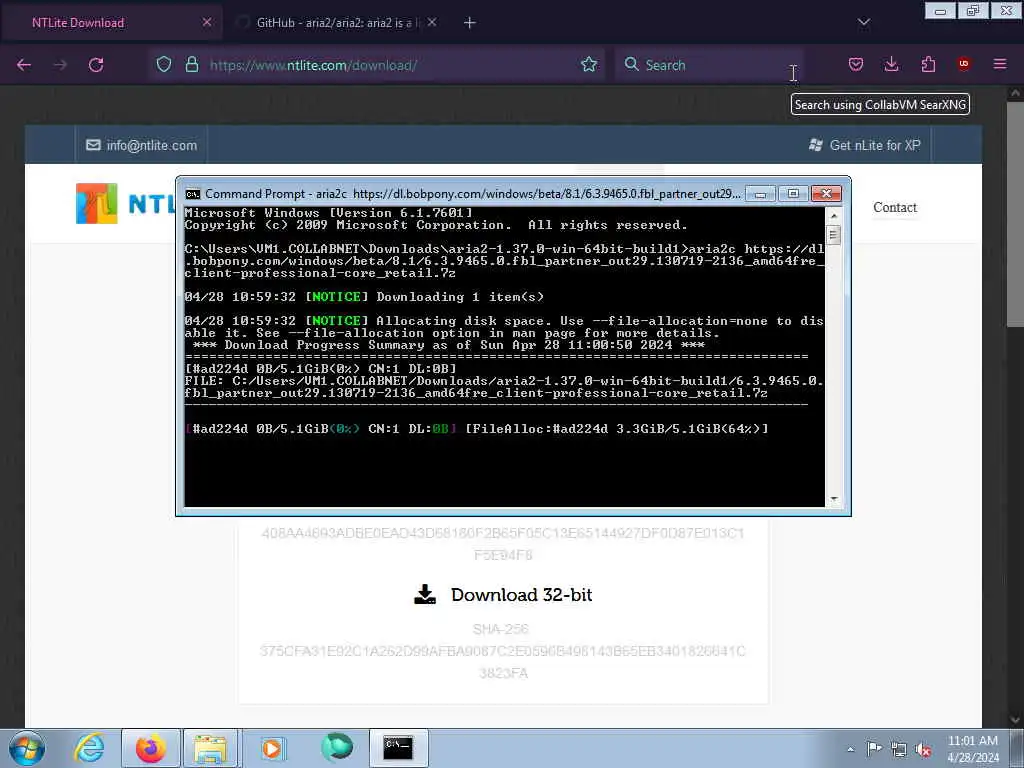Viewport: 1024px width, 768px height.
Task: Bookmark this page with star icon
Action: pos(589,65)
